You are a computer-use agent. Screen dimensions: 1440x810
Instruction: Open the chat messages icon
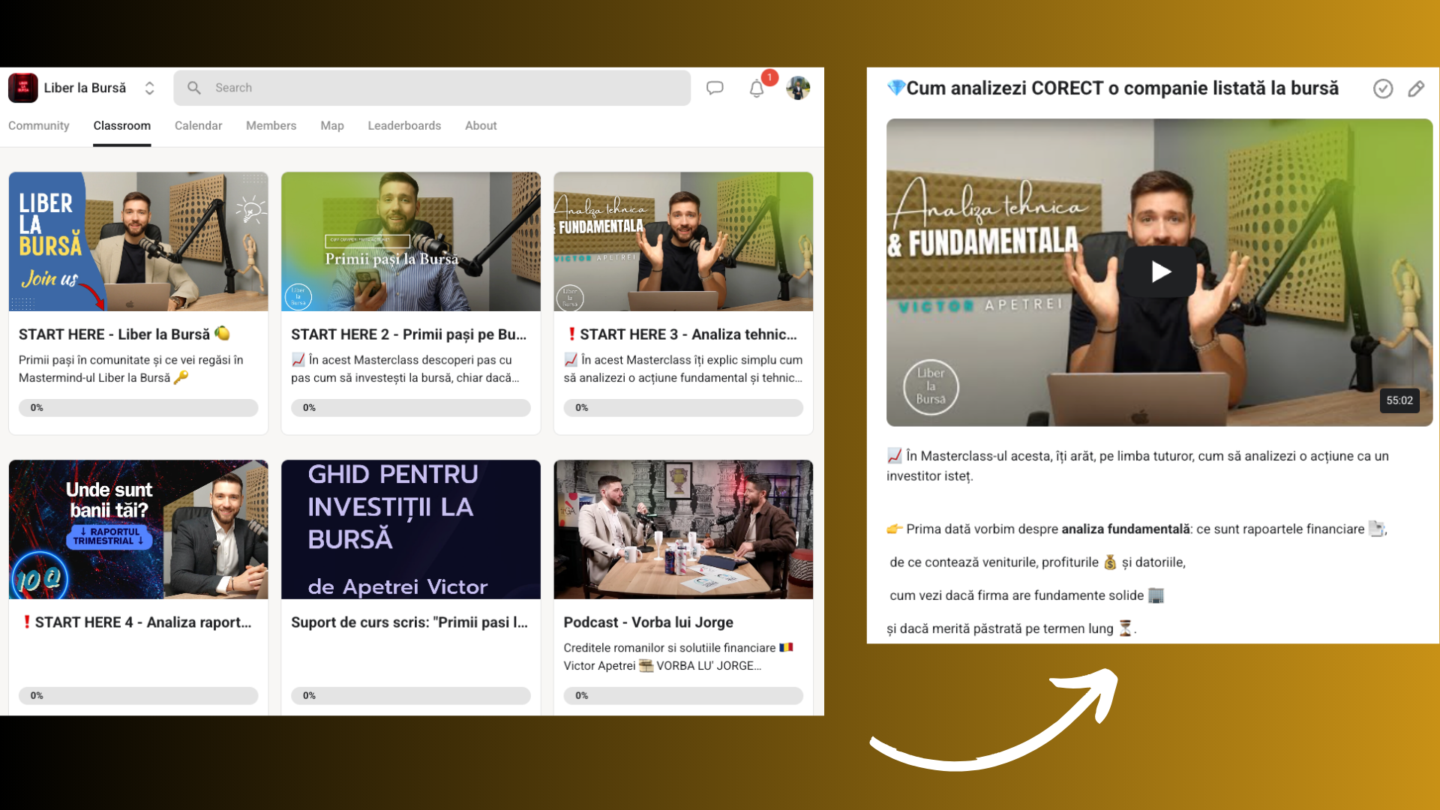coord(715,88)
